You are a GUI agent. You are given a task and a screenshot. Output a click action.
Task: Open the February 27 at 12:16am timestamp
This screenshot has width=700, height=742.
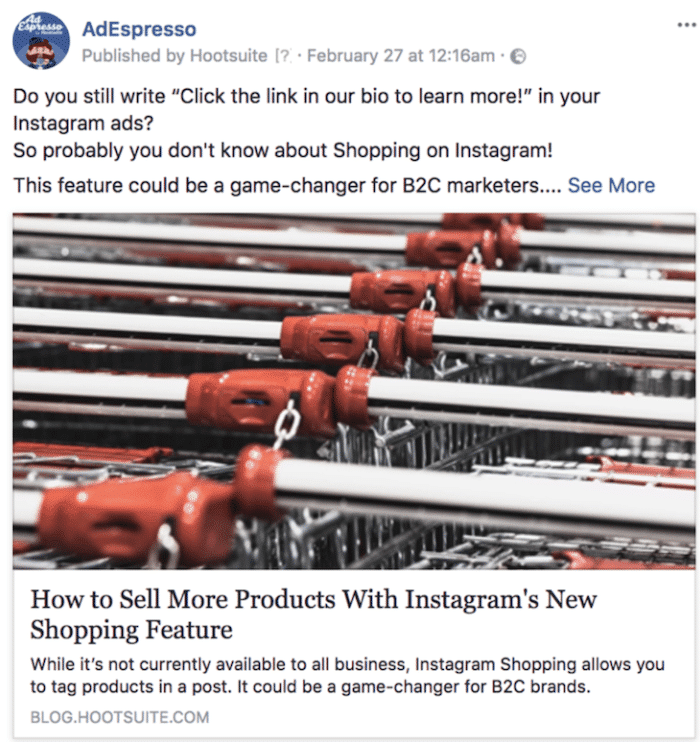(x=401, y=56)
